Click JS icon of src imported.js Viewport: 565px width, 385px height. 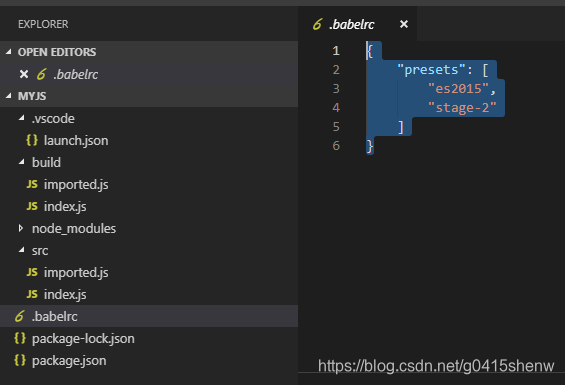click(32, 272)
